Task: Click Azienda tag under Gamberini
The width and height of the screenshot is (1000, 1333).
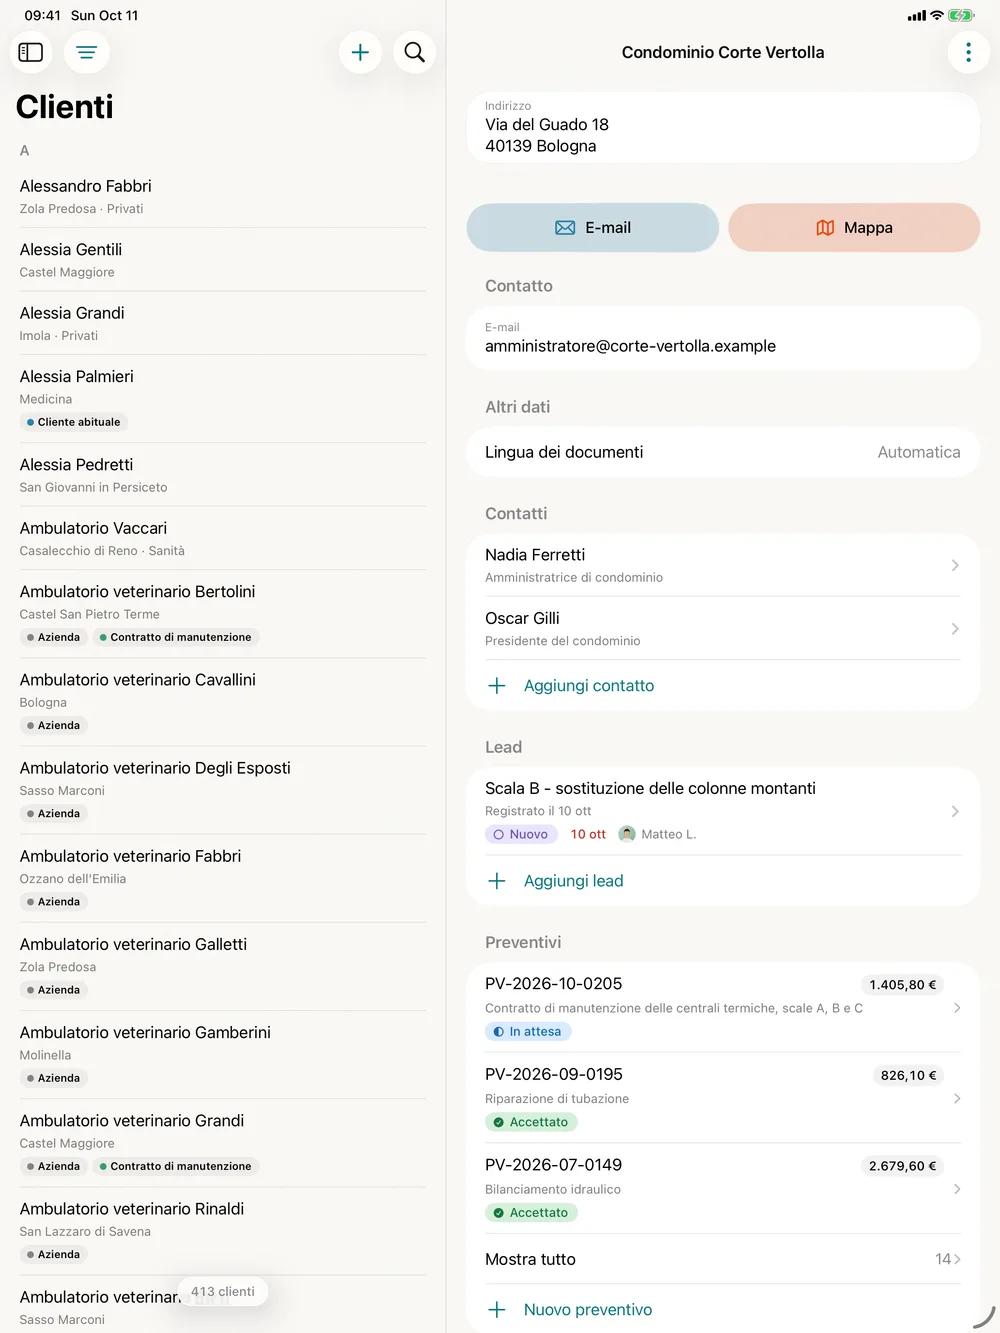Action: [54, 1078]
